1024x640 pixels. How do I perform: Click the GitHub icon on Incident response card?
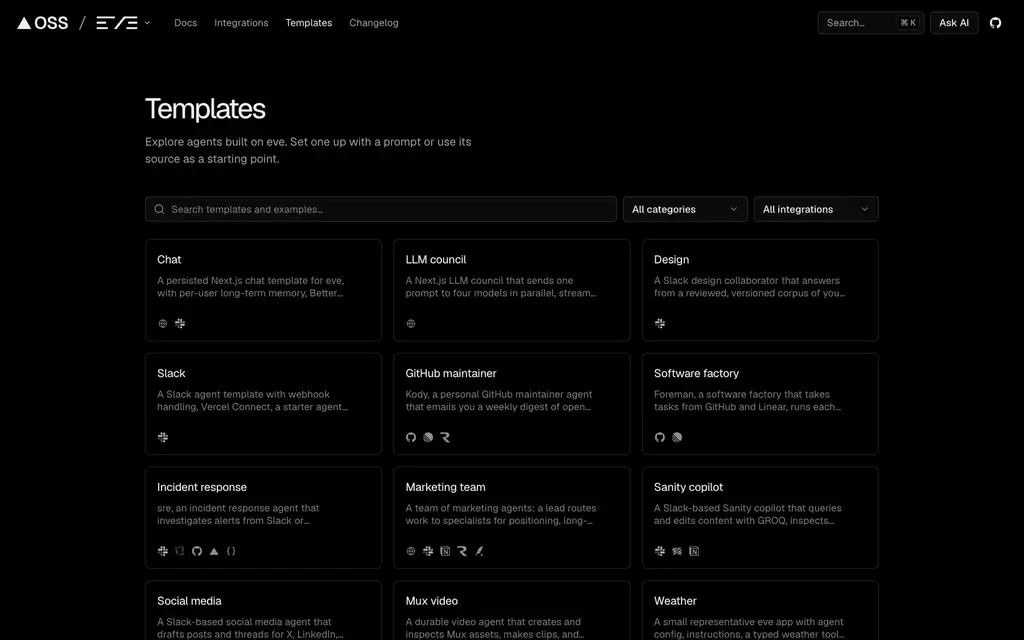point(197,551)
